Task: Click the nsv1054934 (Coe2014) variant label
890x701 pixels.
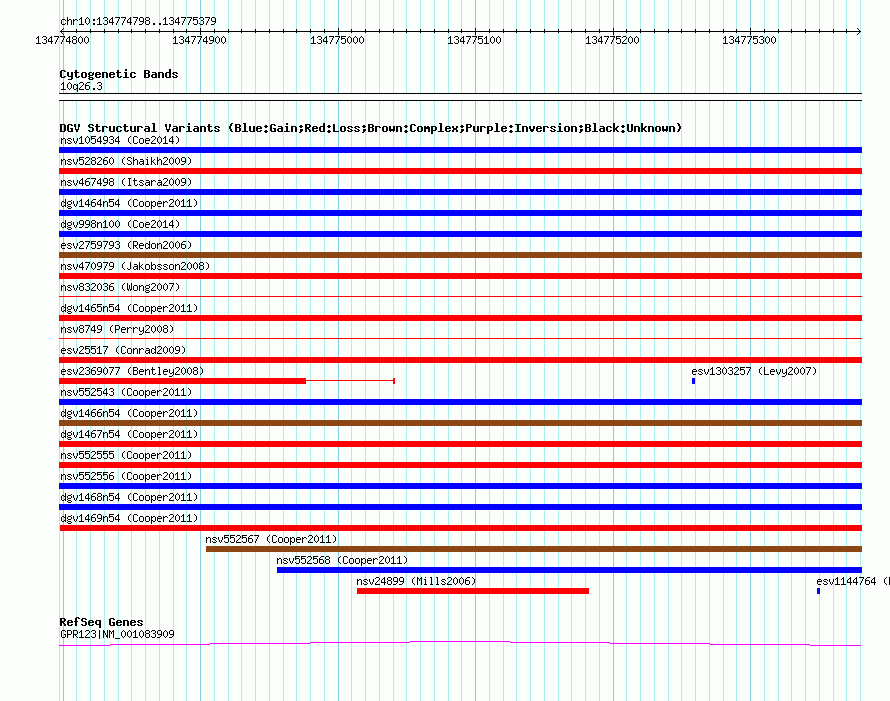Action: [x=120, y=140]
